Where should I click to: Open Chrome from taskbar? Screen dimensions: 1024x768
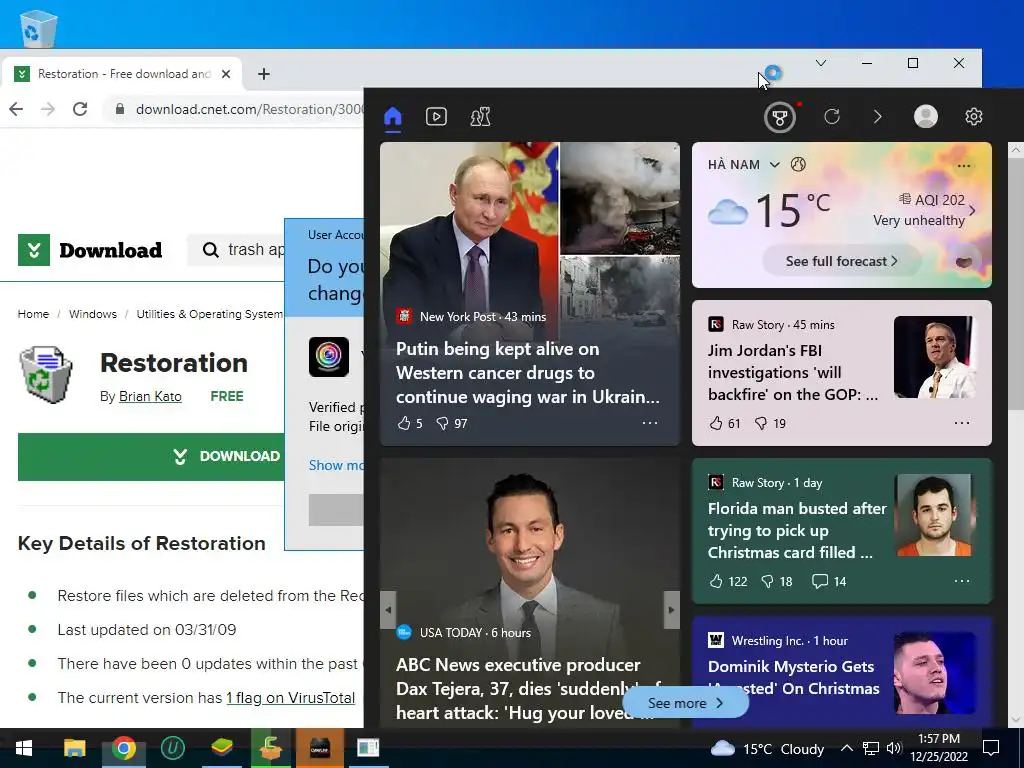123,748
